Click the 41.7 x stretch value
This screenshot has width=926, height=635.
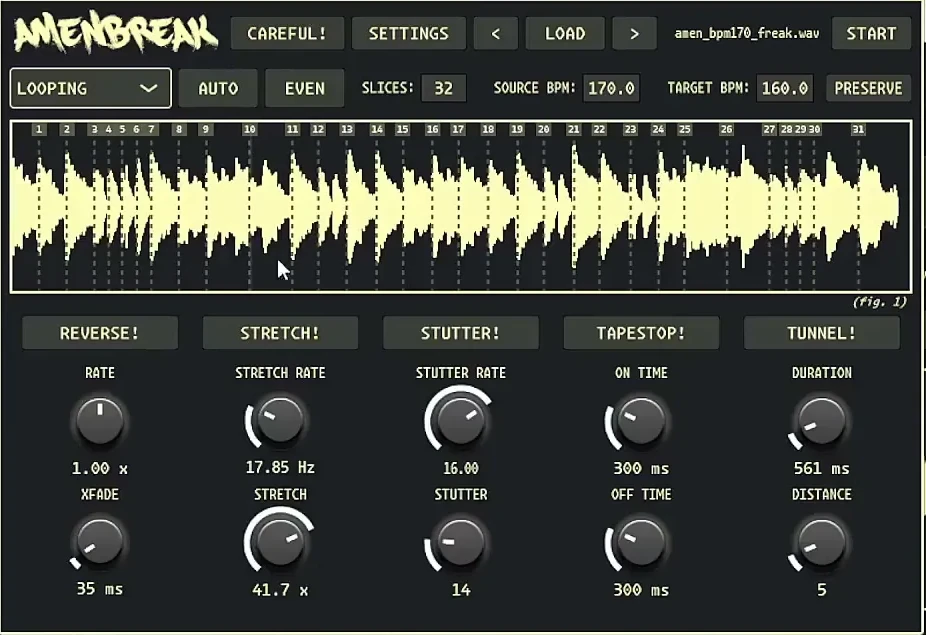tap(280, 590)
